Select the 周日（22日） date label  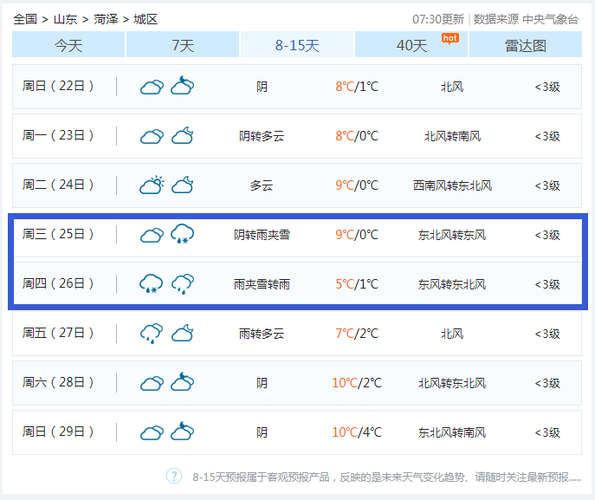point(58,86)
